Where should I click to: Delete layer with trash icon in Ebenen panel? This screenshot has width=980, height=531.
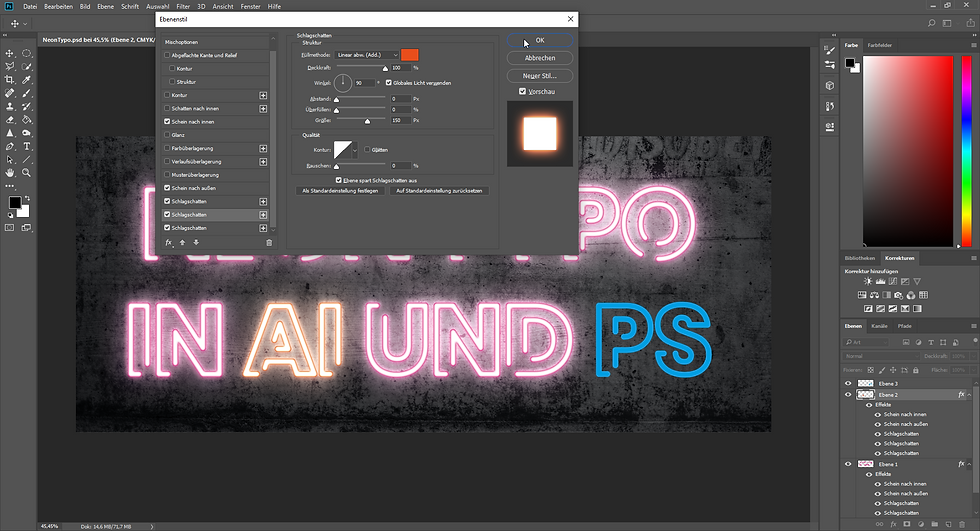point(962,524)
